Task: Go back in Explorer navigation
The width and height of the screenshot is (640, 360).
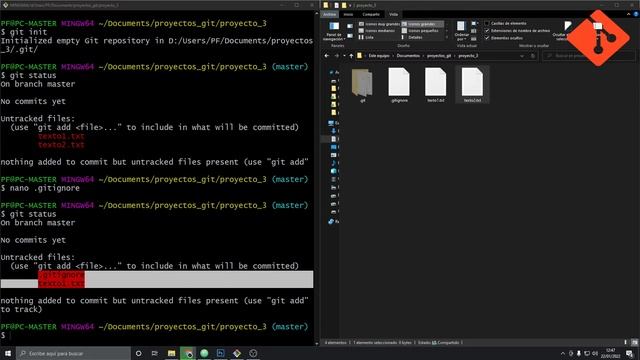Action: 327,56
